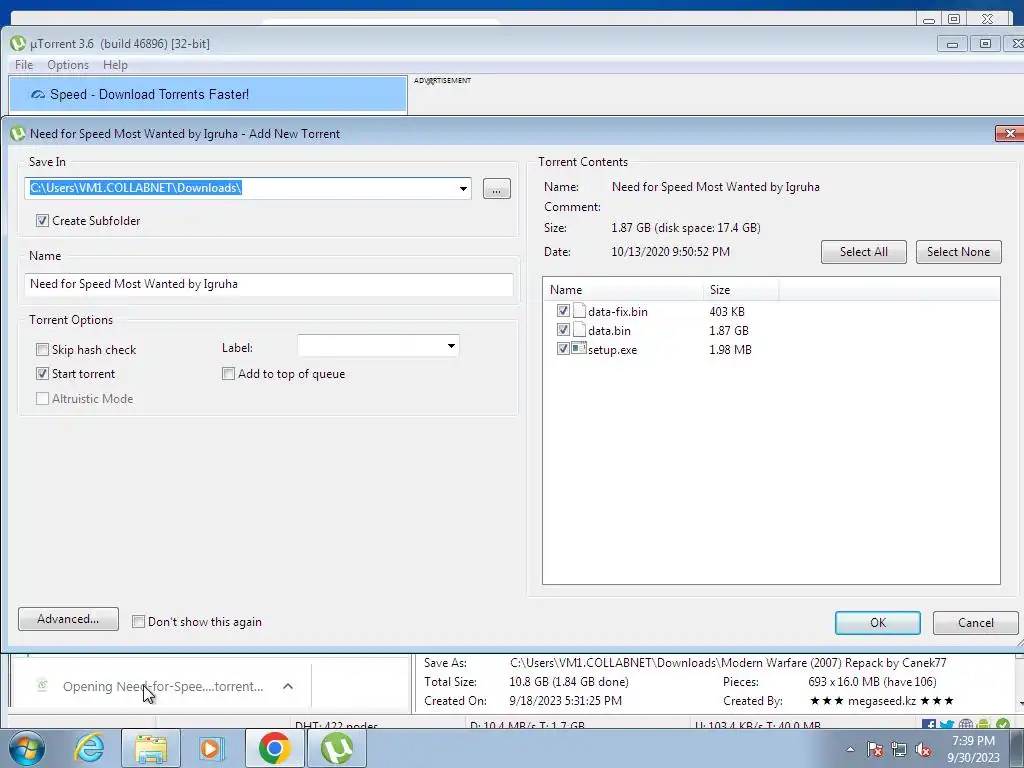Select the data.bin file name
This screenshot has height=768, width=1024.
(x=609, y=330)
